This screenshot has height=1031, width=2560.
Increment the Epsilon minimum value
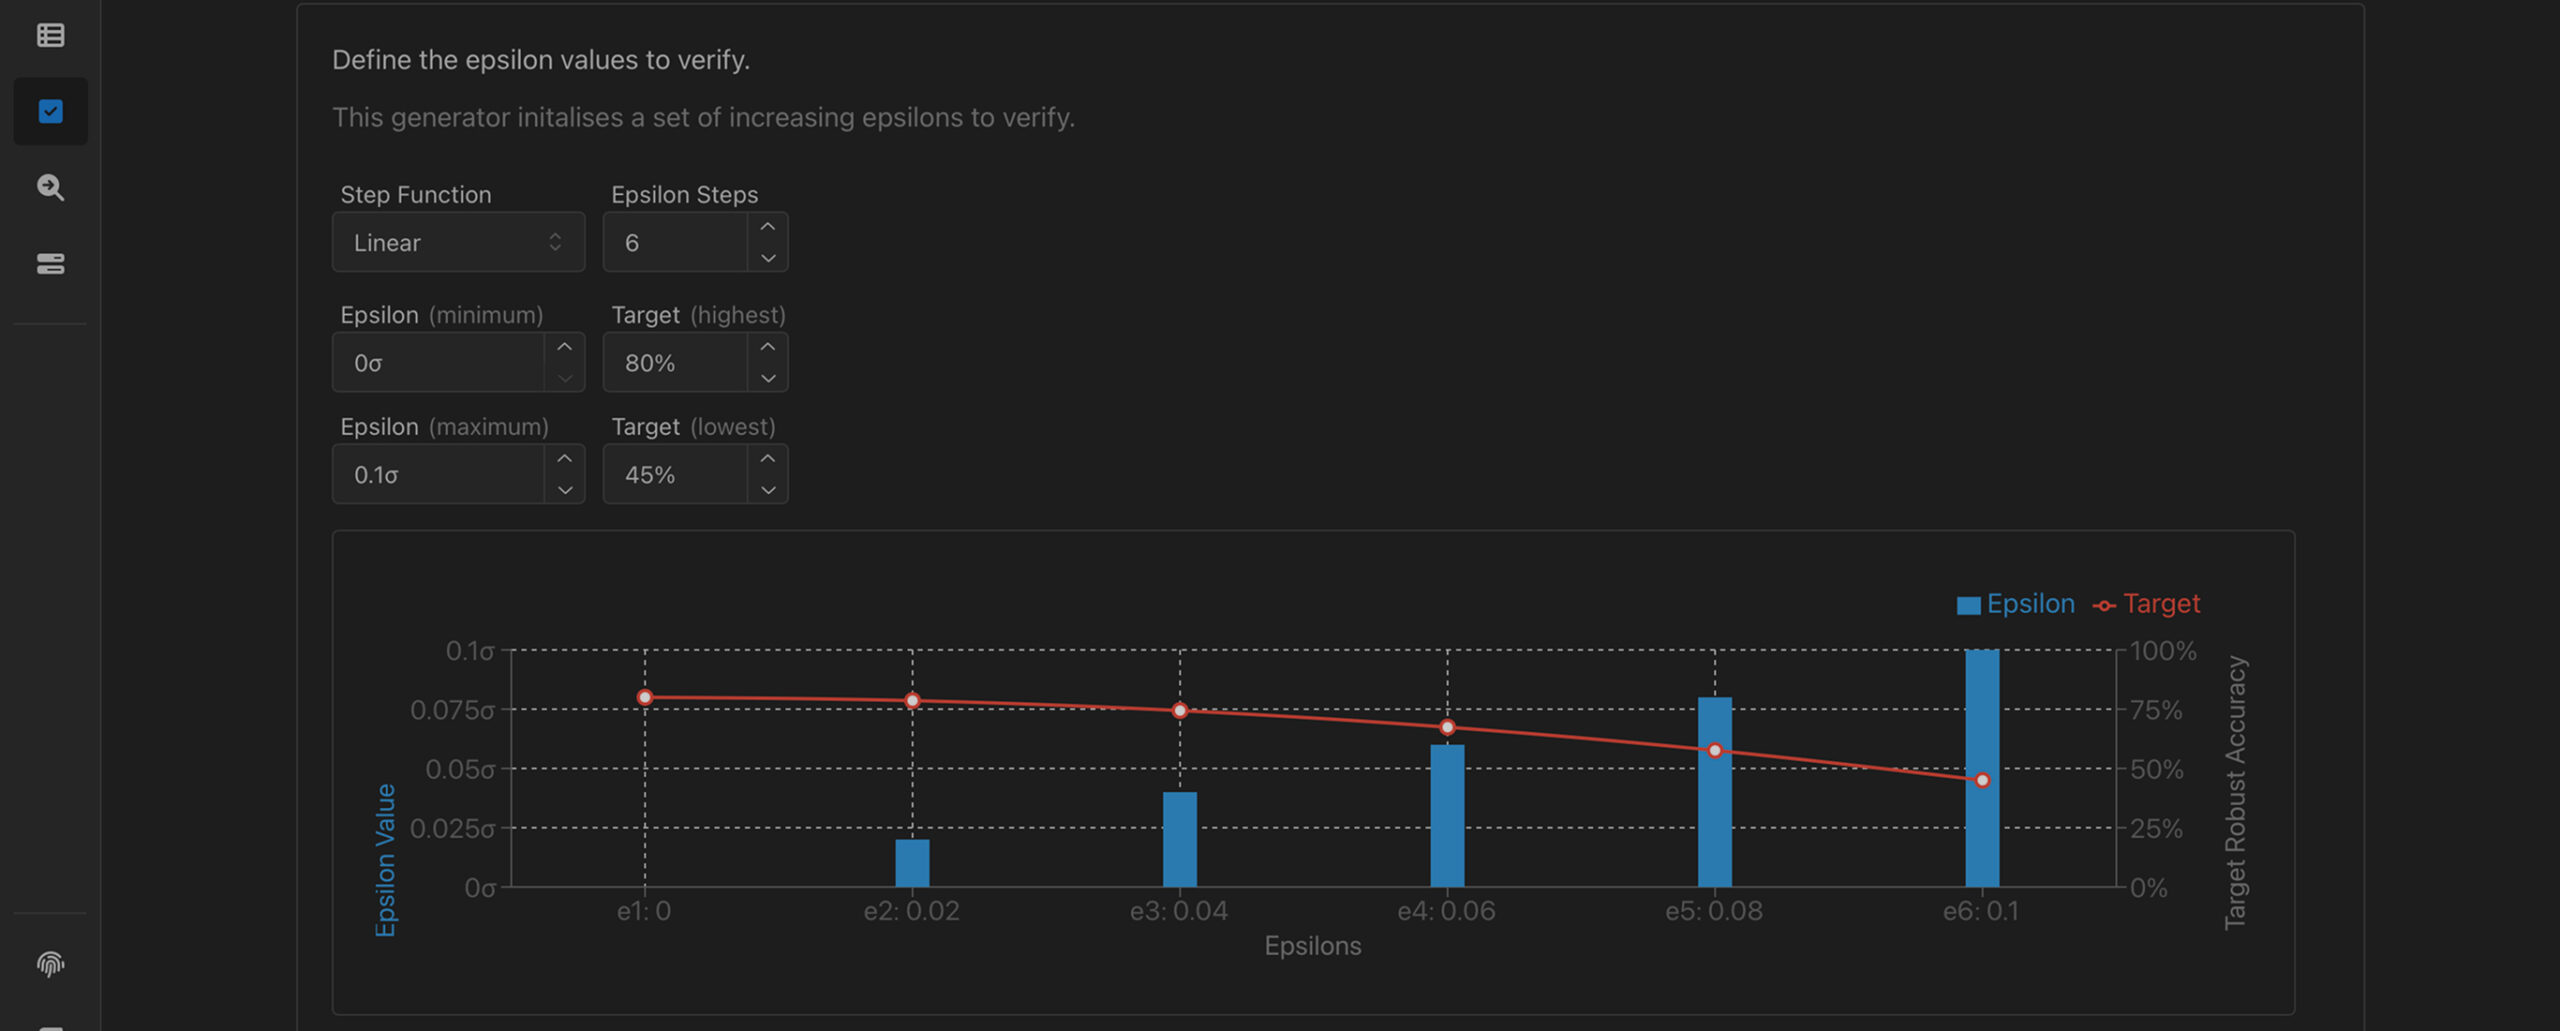564,347
